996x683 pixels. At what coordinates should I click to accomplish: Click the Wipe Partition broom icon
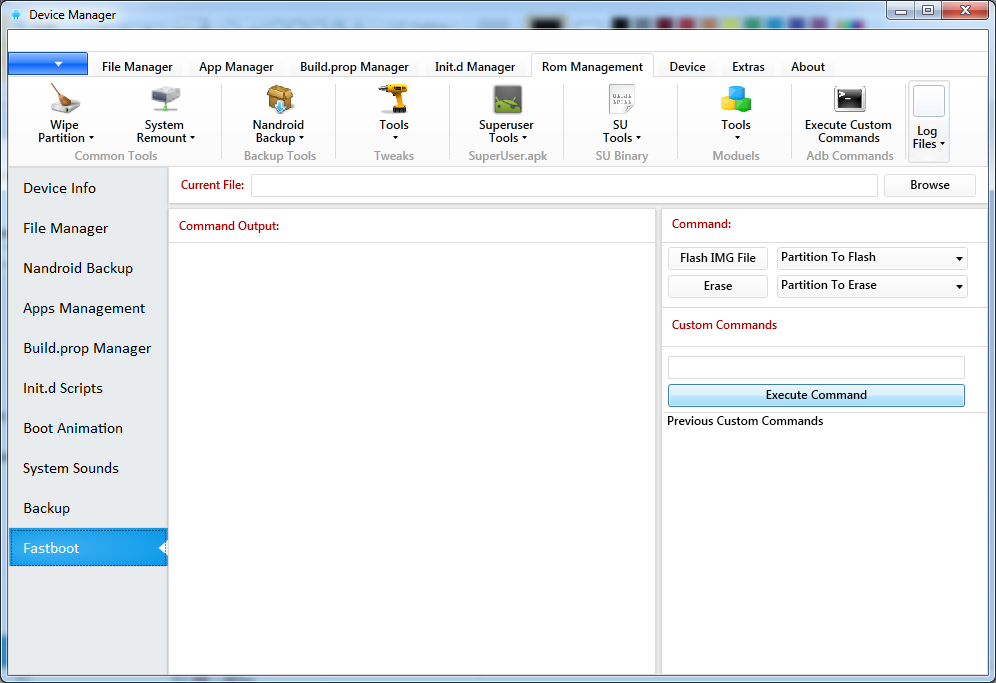coord(65,100)
